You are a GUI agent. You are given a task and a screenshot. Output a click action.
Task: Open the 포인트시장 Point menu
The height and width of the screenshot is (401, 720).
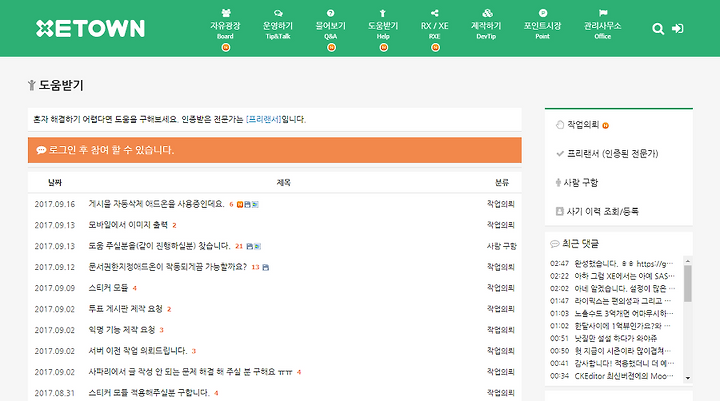542,26
